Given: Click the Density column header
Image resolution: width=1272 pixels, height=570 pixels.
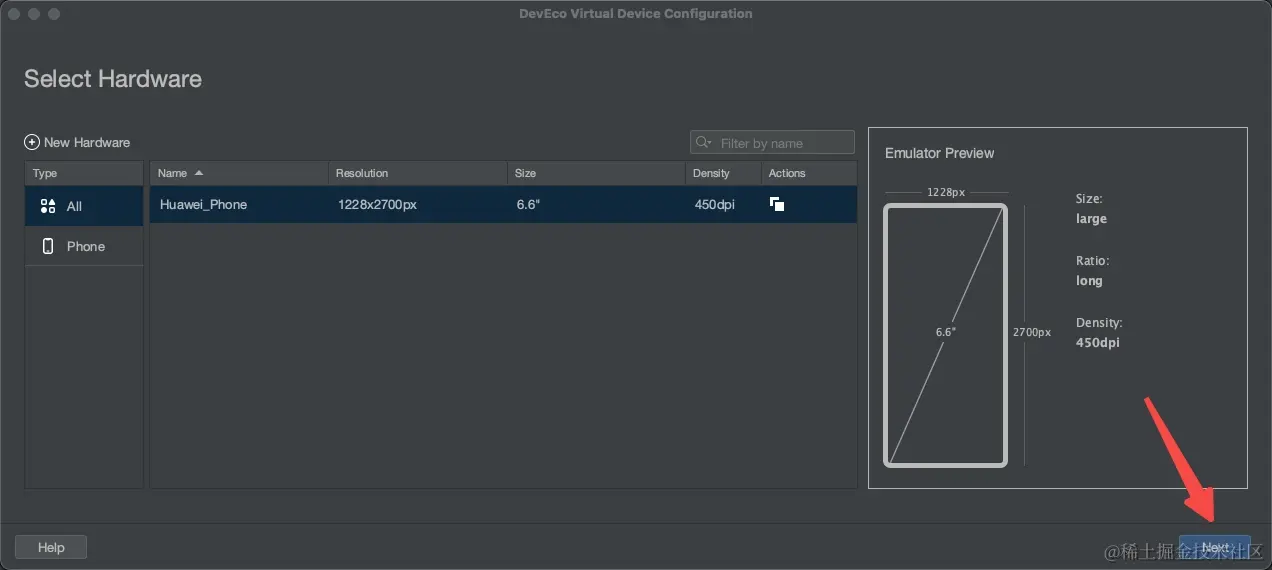Looking at the screenshot, I should (x=724, y=173).
